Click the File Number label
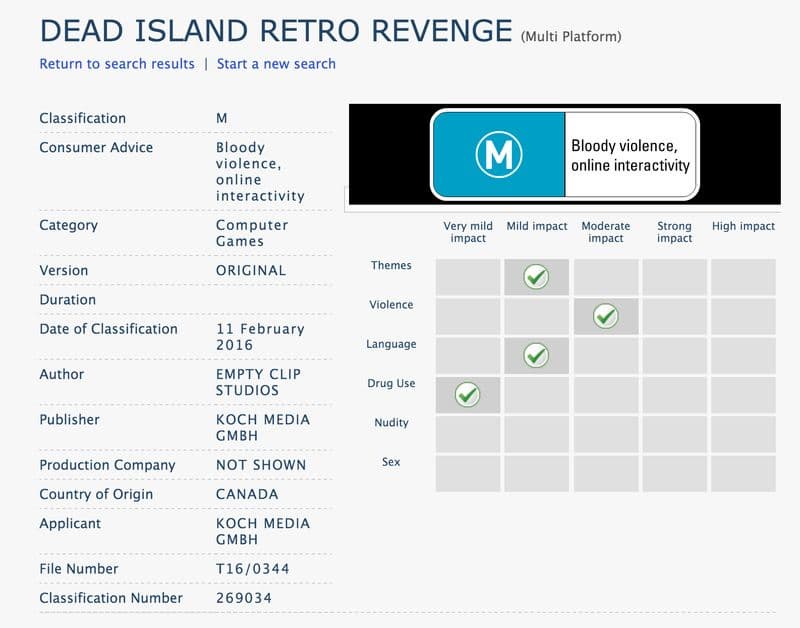Image resolution: width=800 pixels, height=628 pixels. [79, 569]
